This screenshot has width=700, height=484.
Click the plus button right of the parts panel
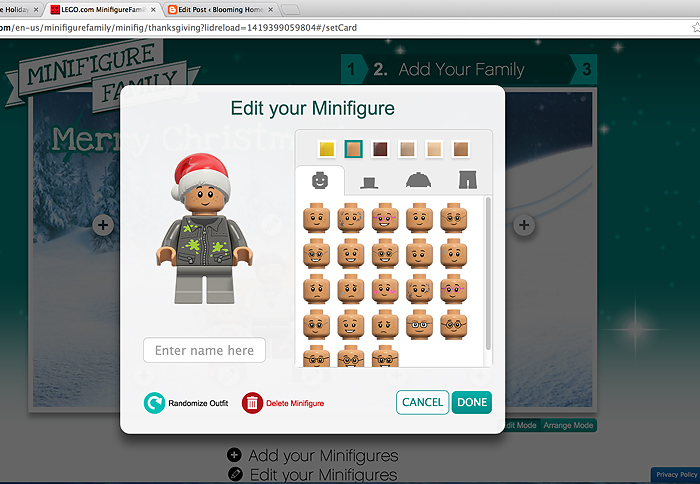(524, 225)
